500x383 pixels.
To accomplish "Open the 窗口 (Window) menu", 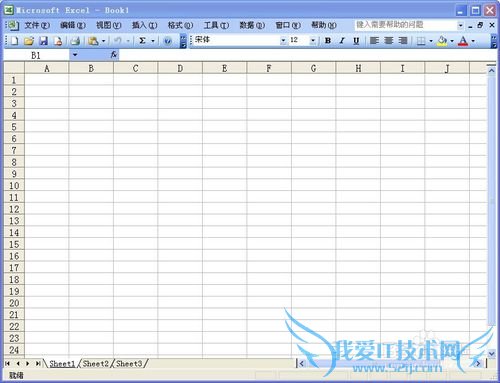I will [288, 25].
